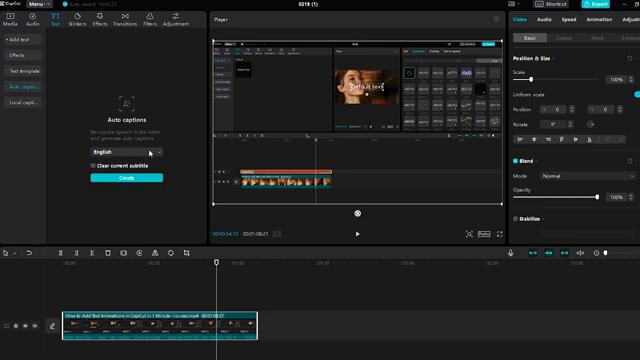This screenshot has height=360, width=640.
Task: Lock the video track
Action: 16,326
